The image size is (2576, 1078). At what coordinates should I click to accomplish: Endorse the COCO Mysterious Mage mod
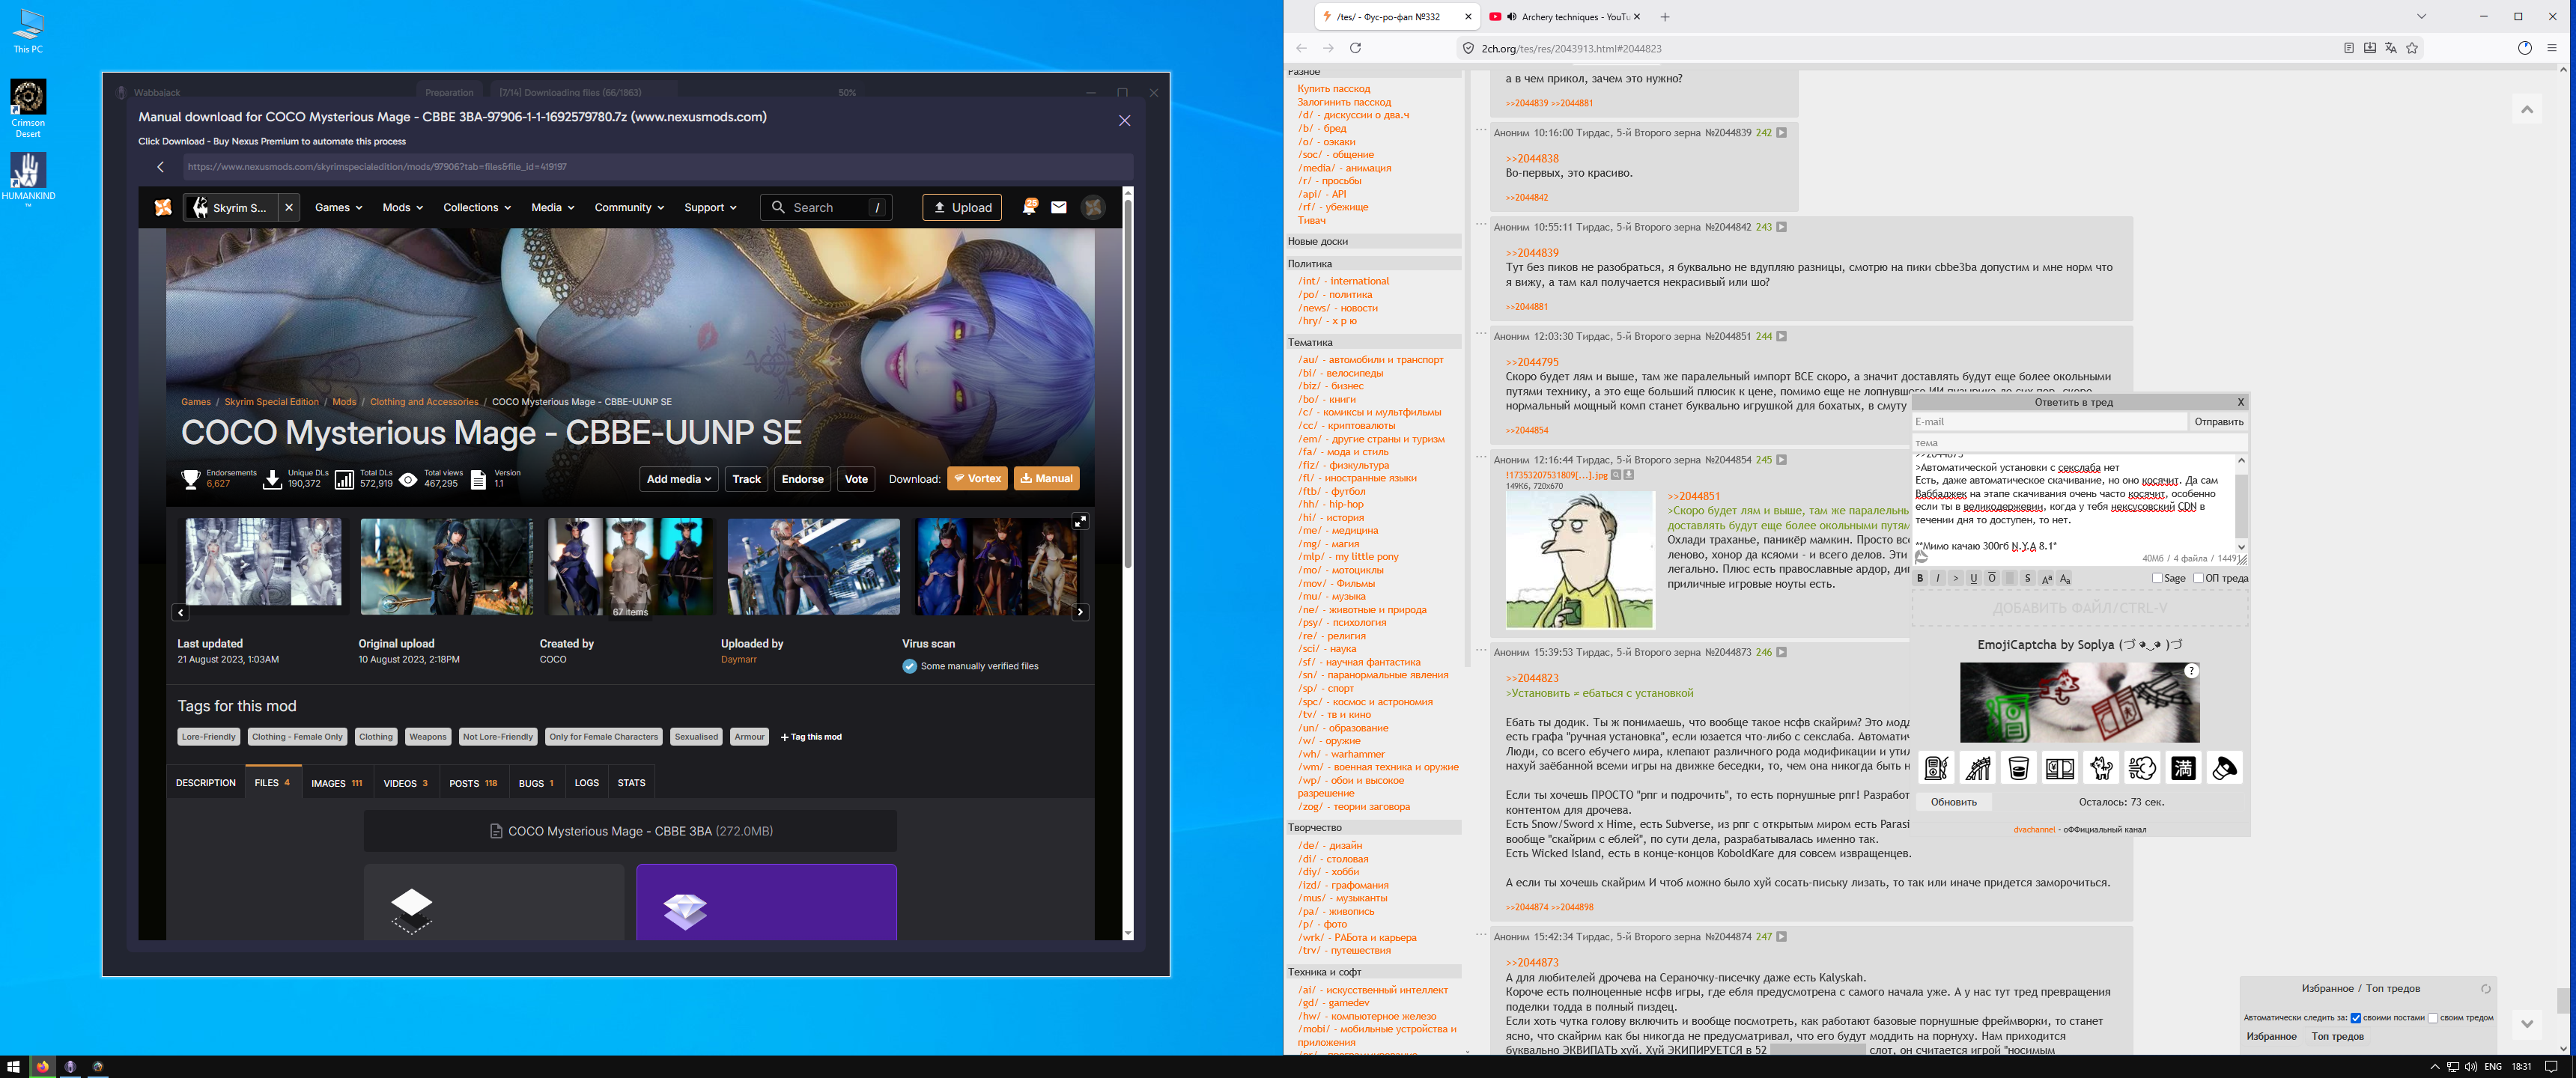click(x=802, y=479)
